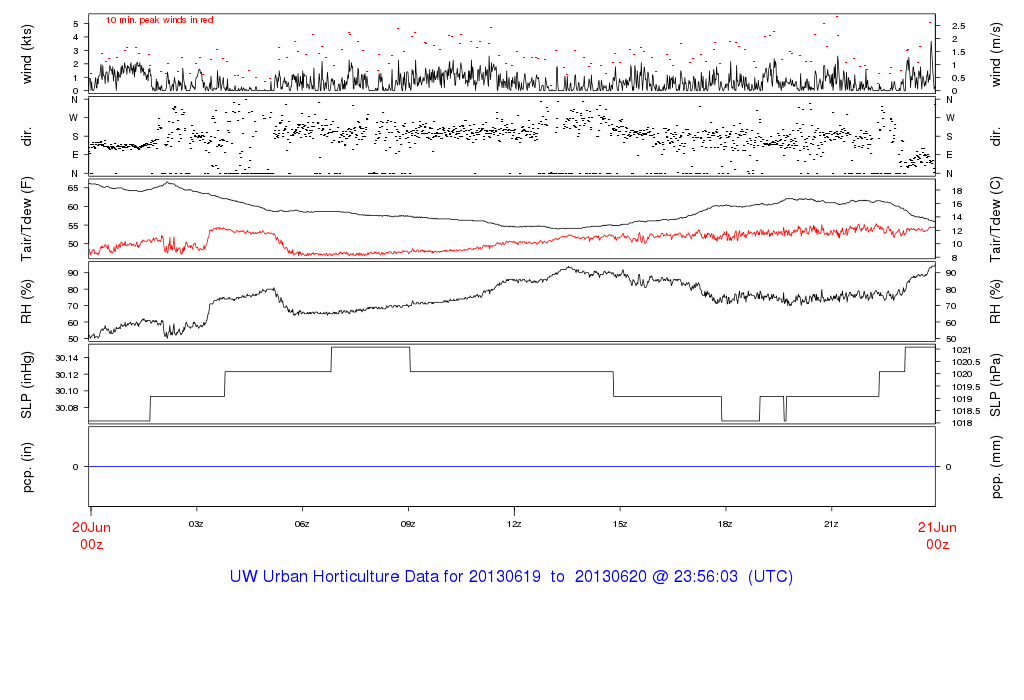Click the '06z' time tick label

point(302,524)
